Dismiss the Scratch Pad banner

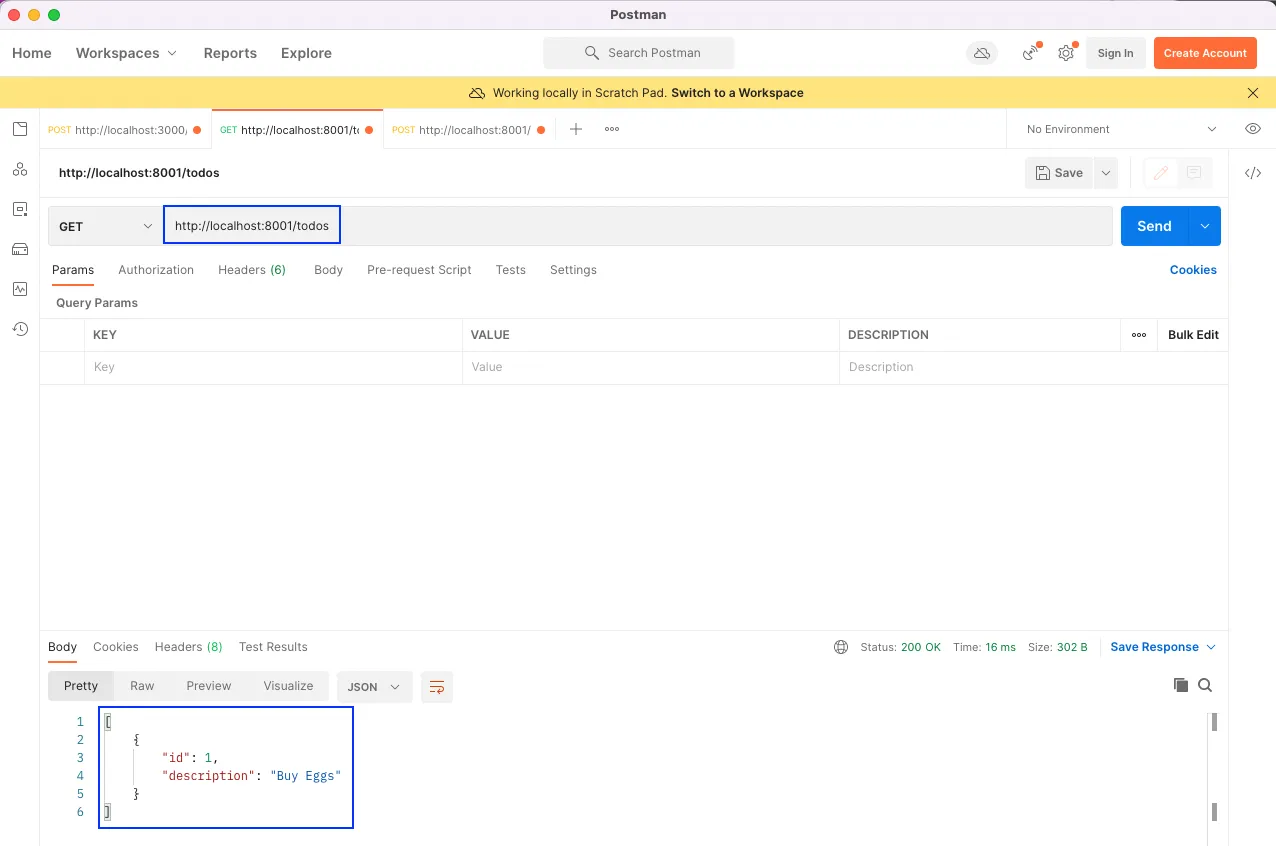[x=1253, y=93]
